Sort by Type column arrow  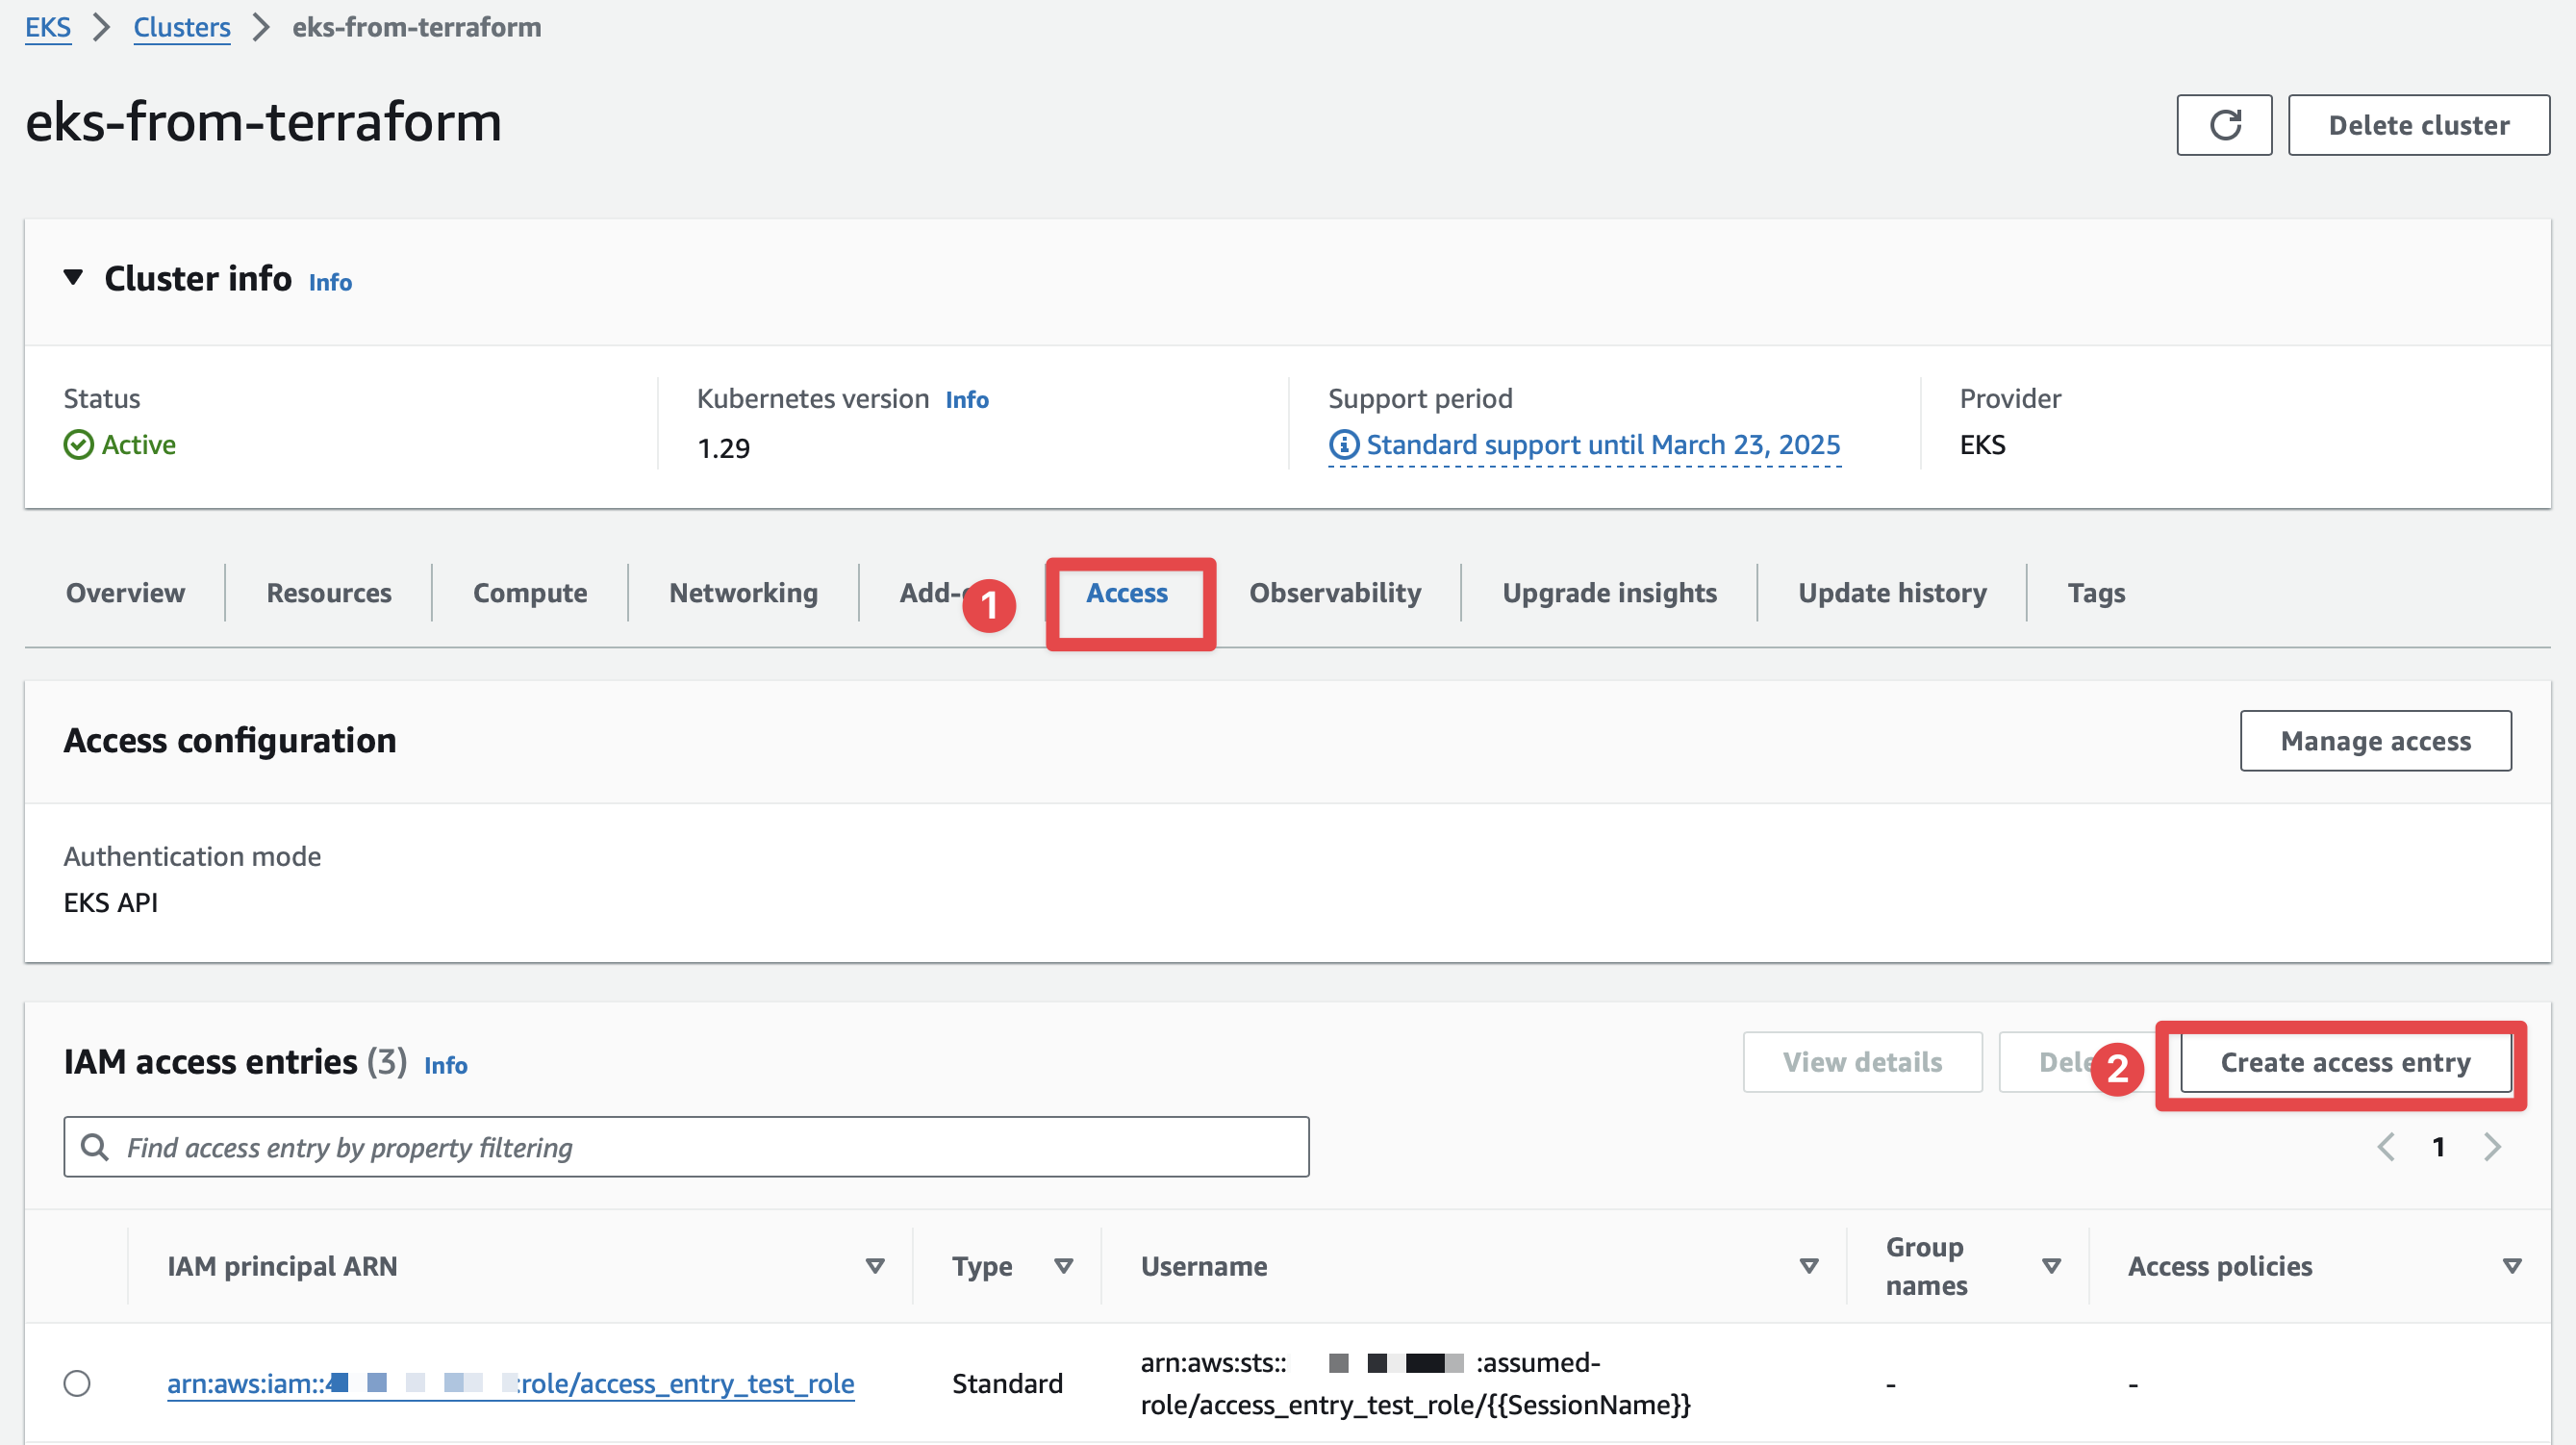coord(1063,1266)
